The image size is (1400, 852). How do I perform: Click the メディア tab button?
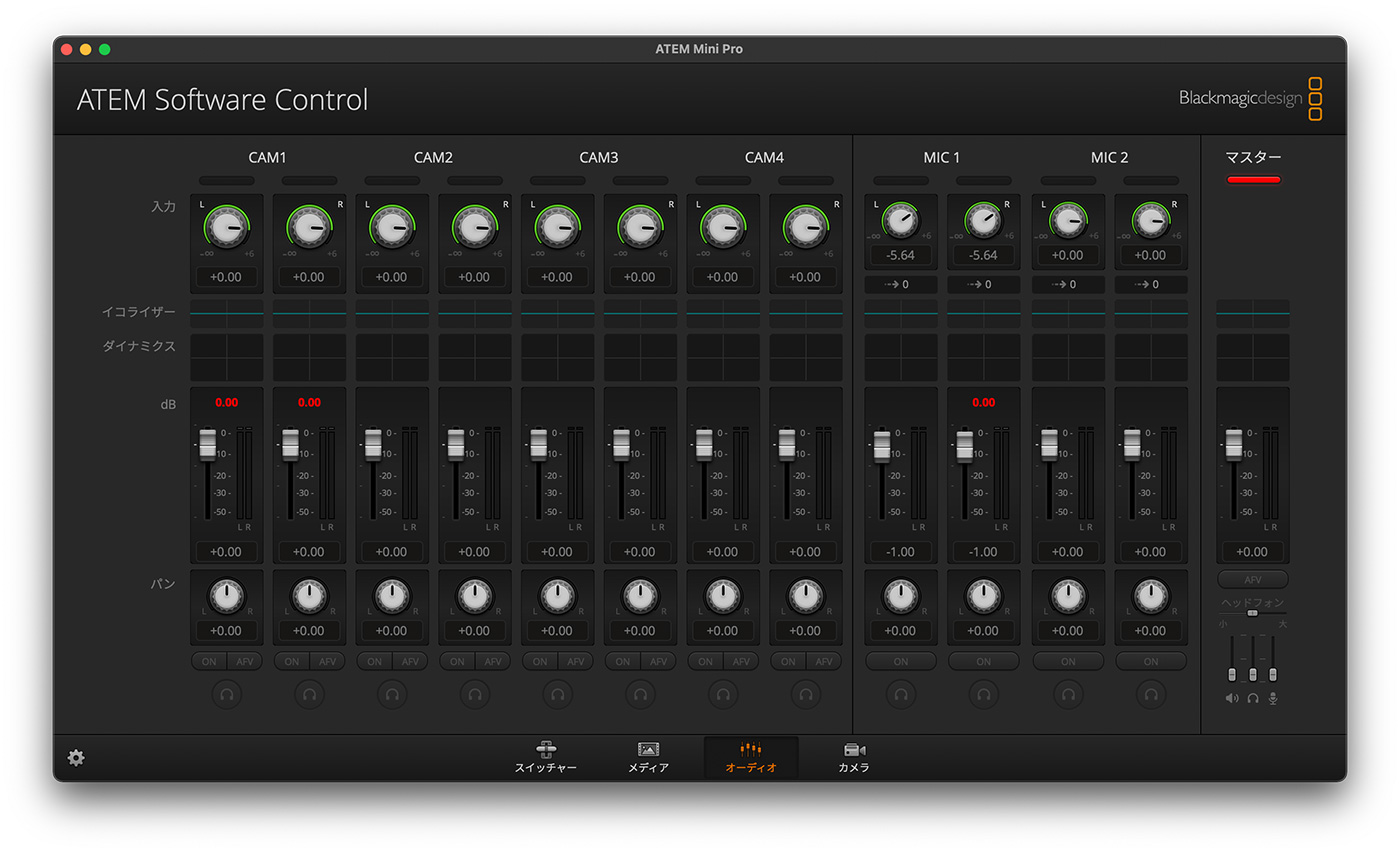(x=648, y=758)
